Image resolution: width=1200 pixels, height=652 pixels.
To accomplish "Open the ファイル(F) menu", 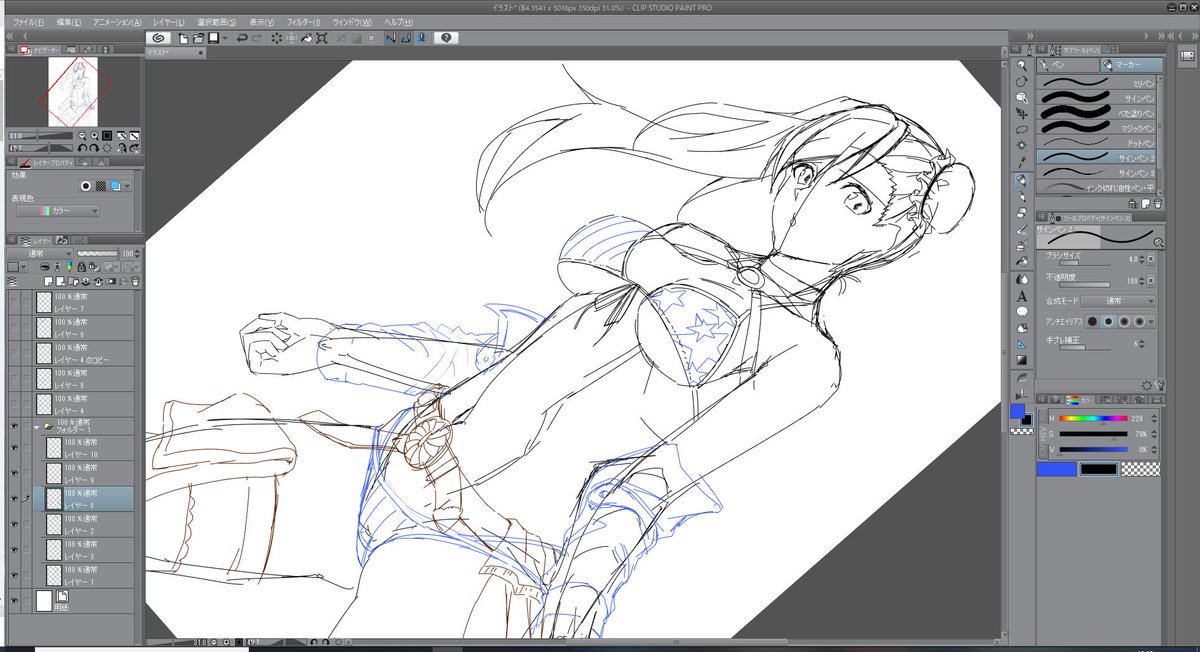I will (x=29, y=21).
